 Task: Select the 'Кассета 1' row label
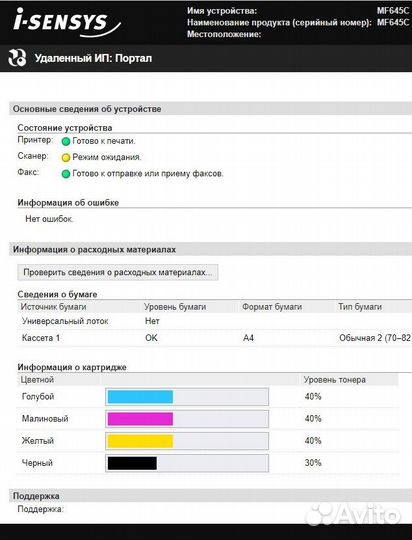(41, 338)
